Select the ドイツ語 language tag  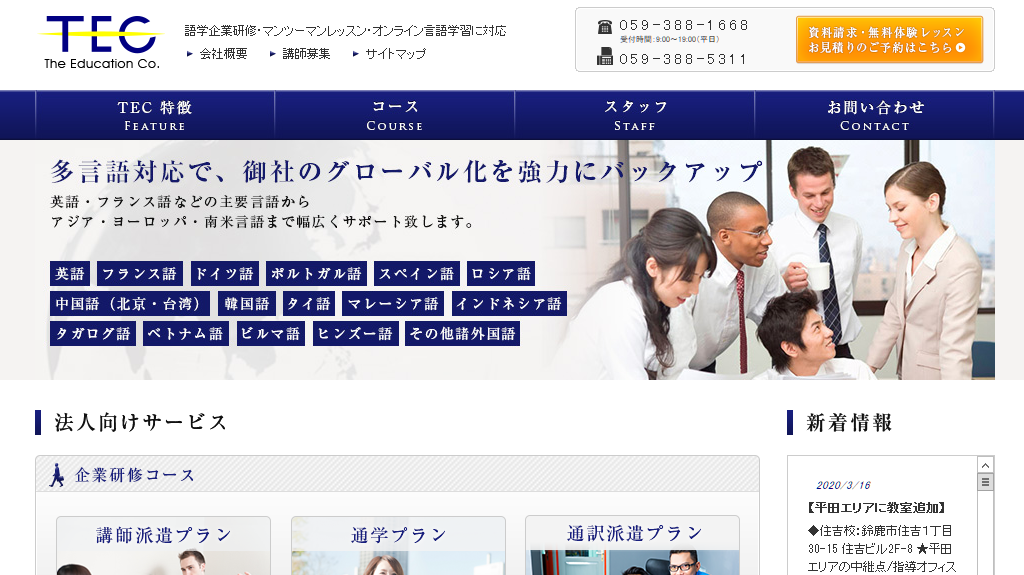[225, 274]
